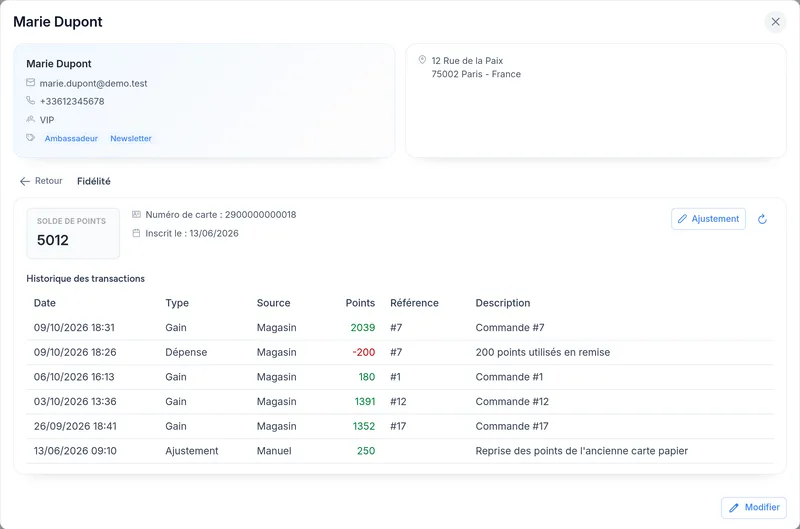Click address 12 Rue de la Paix
800x529 pixels.
[467, 61]
